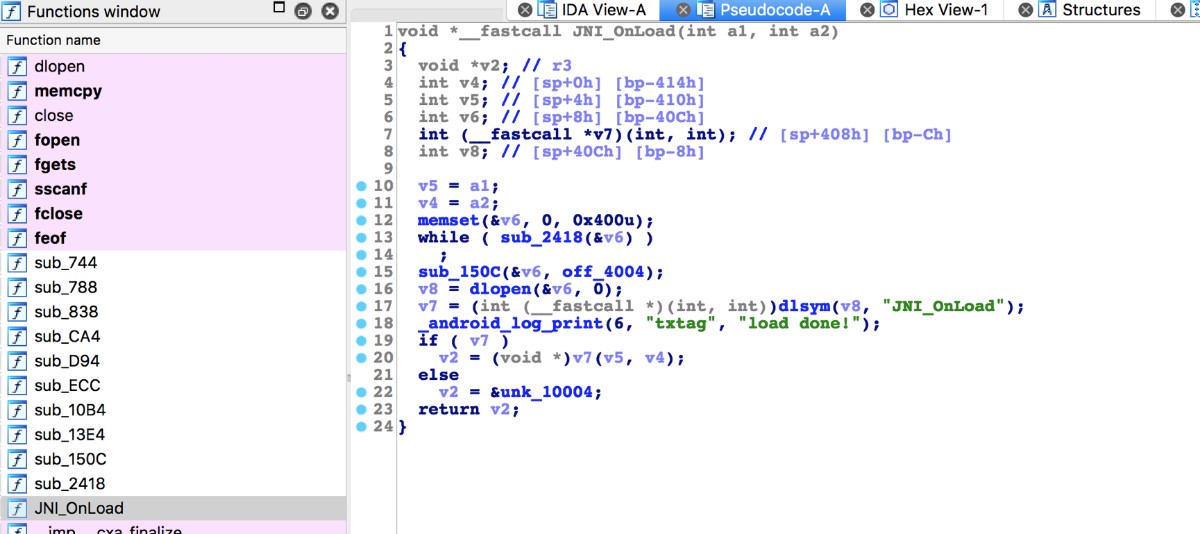This screenshot has width=1200, height=534.
Task: Close the Functions window panel
Action: (x=329, y=11)
